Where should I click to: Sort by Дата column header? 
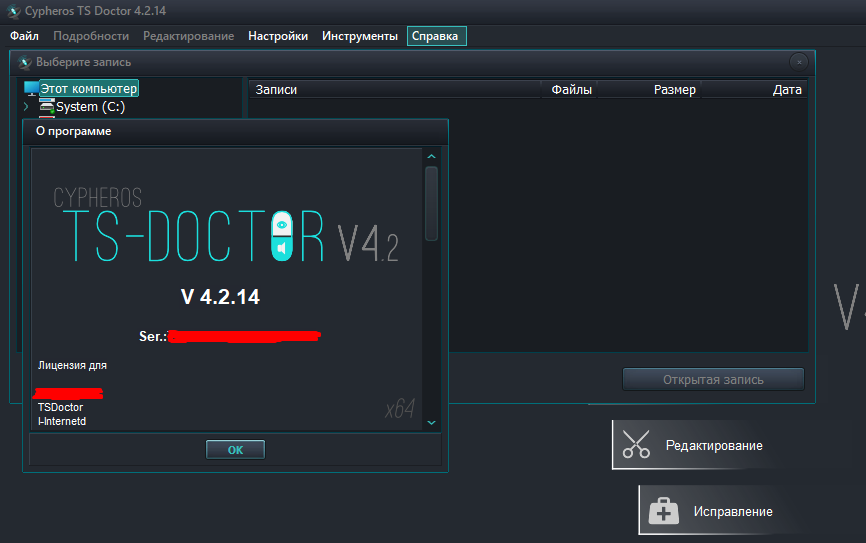pyautogui.click(x=754, y=89)
